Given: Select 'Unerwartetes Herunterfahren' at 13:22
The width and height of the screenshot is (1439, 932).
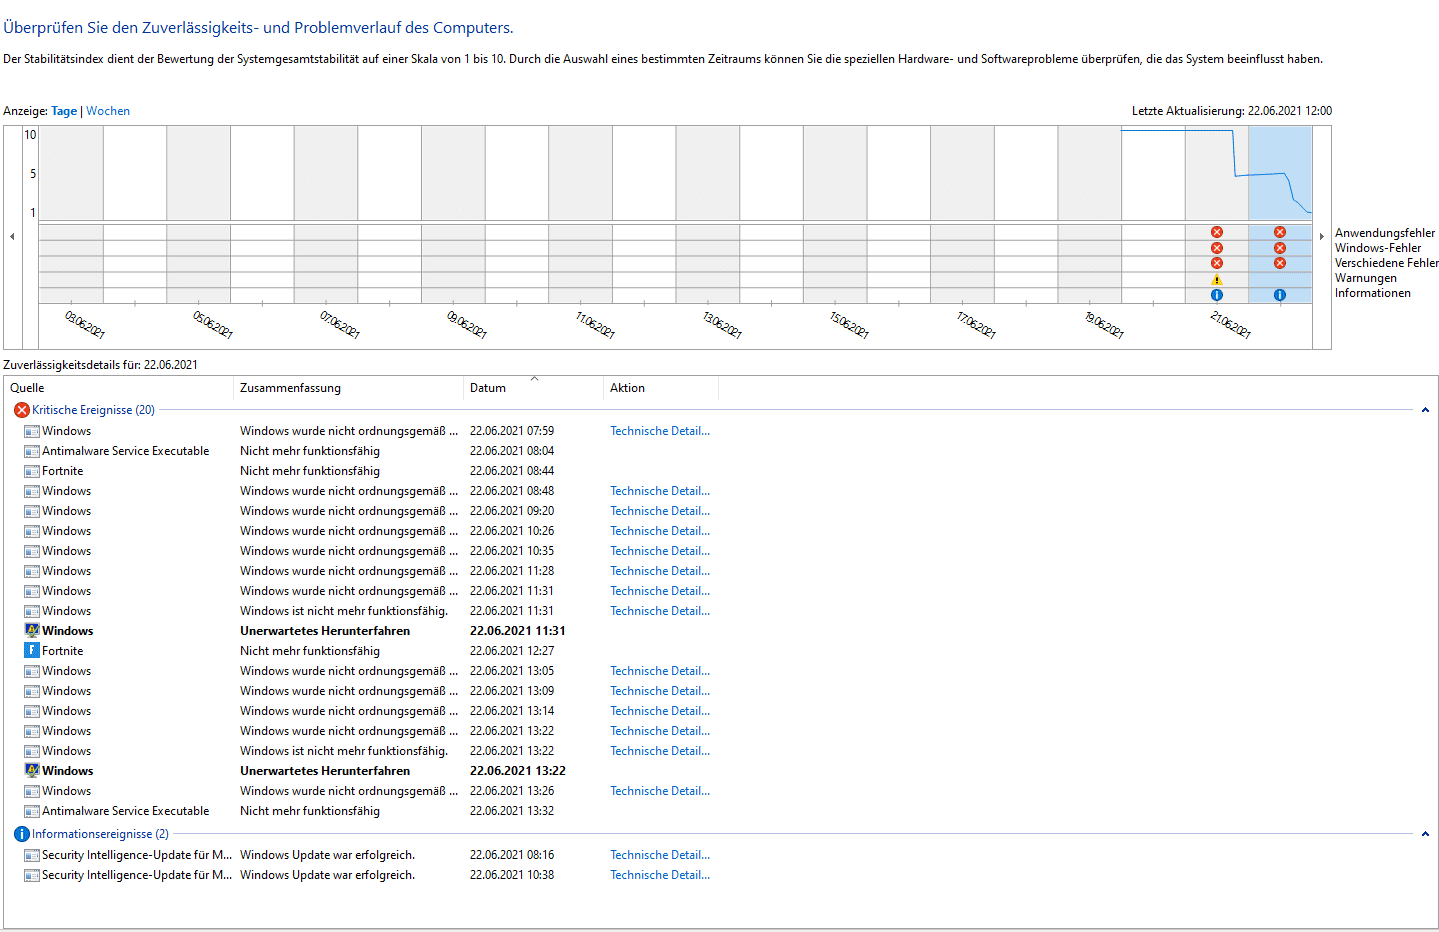Looking at the screenshot, I should (325, 771).
